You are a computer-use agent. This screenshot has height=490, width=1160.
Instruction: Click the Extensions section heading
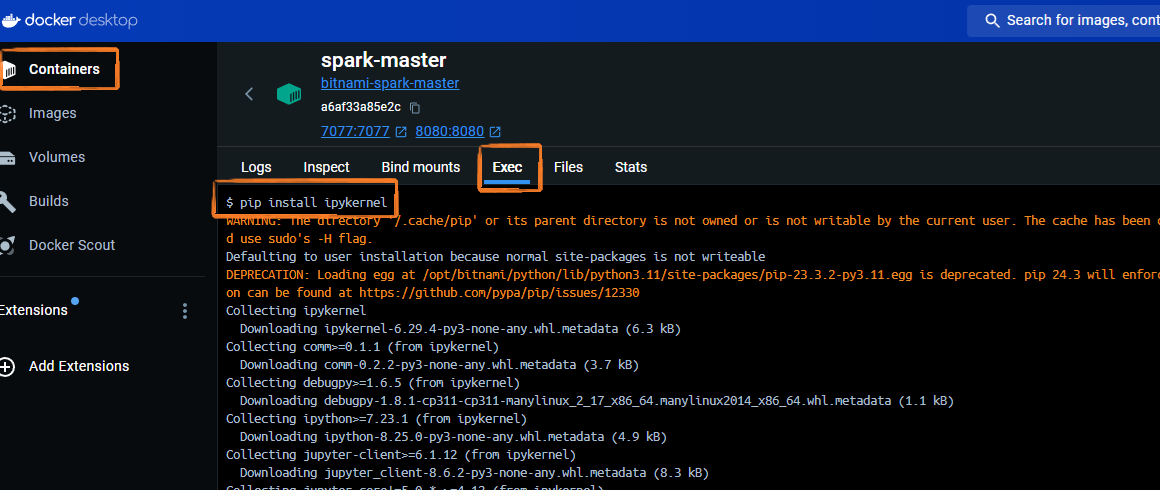click(x=34, y=310)
